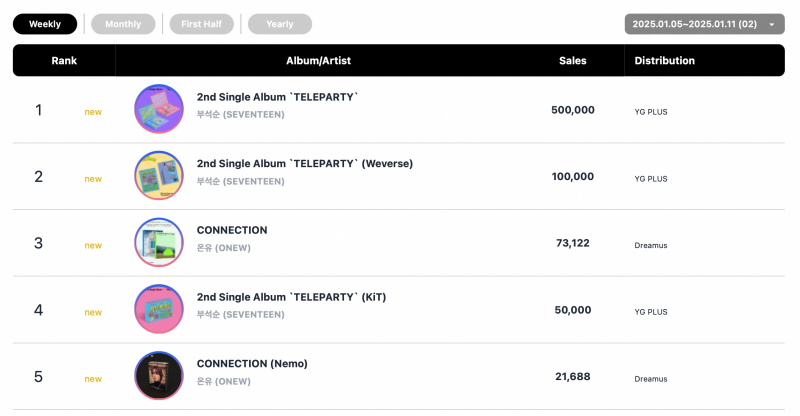Click the CONNECTION album cover image
Viewport: 800px width, 416px height.
(159, 242)
